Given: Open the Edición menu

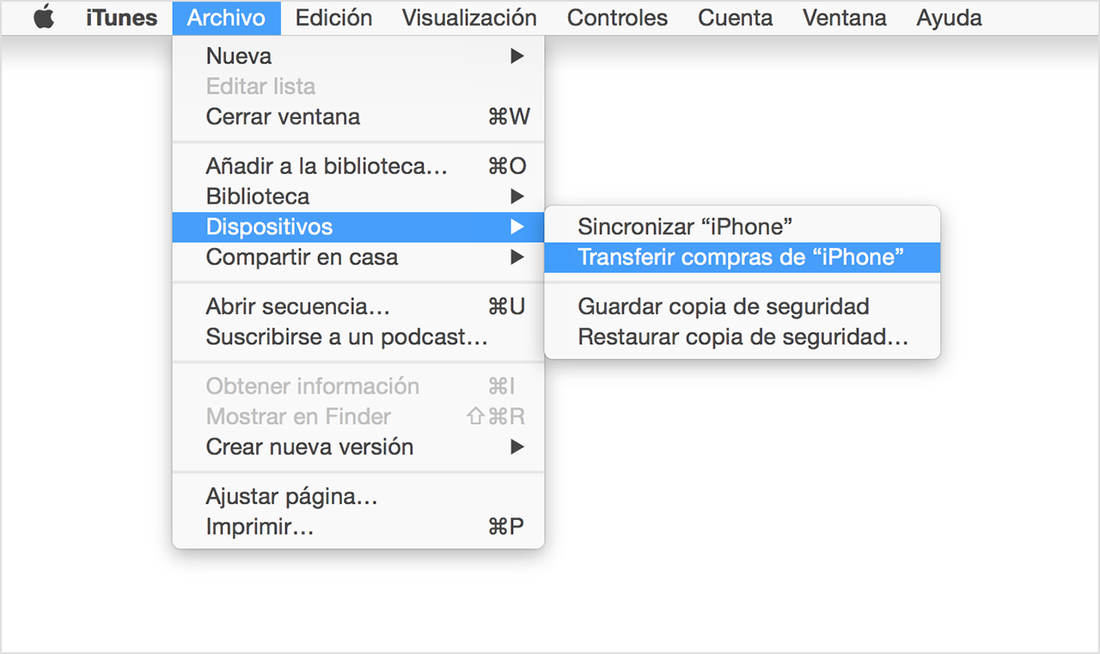Looking at the screenshot, I should (x=334, y=18).
